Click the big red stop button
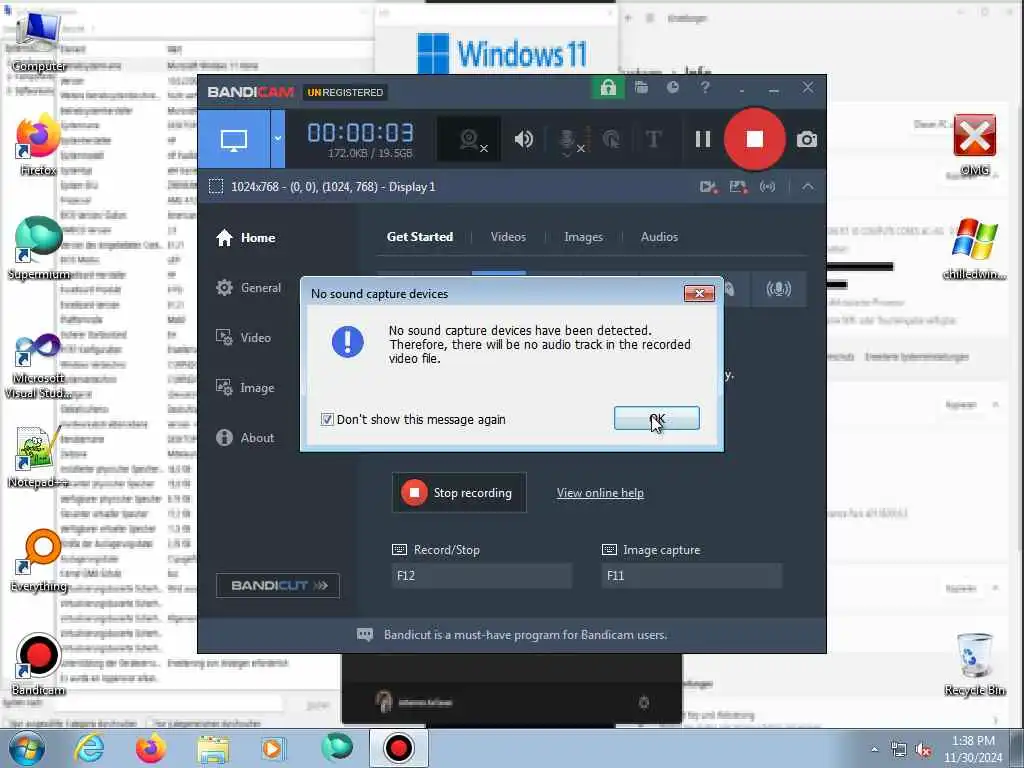 (754, 139)
